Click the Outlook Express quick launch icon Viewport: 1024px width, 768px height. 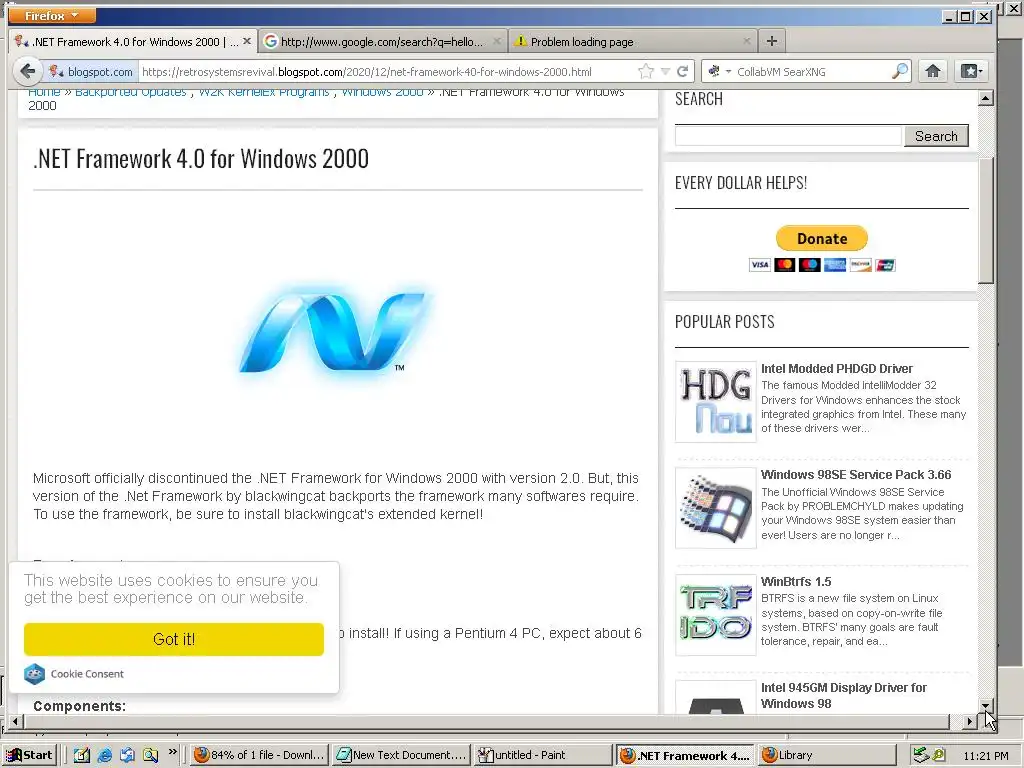(127, 755)
